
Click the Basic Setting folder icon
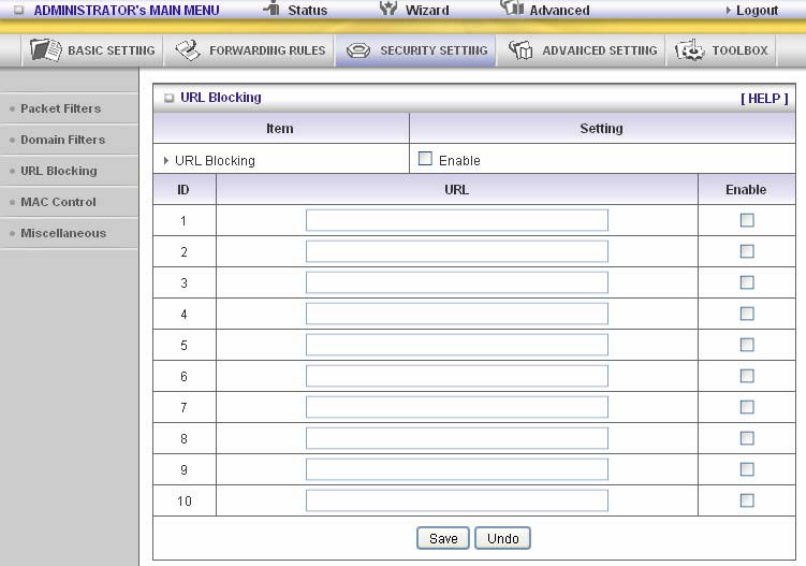(x=46, y=50)
